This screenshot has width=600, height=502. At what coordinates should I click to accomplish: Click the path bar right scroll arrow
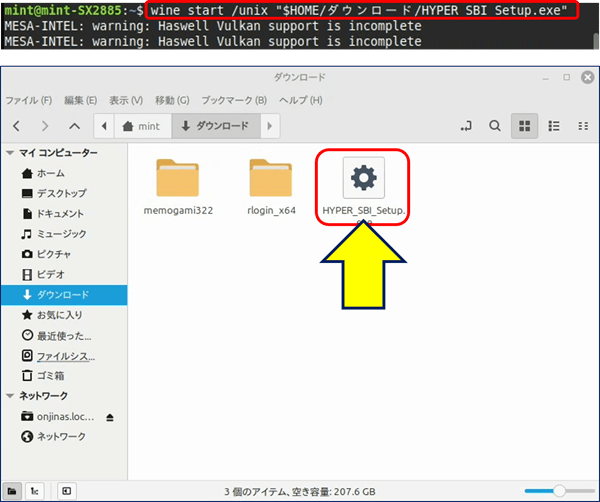point(270,126)
